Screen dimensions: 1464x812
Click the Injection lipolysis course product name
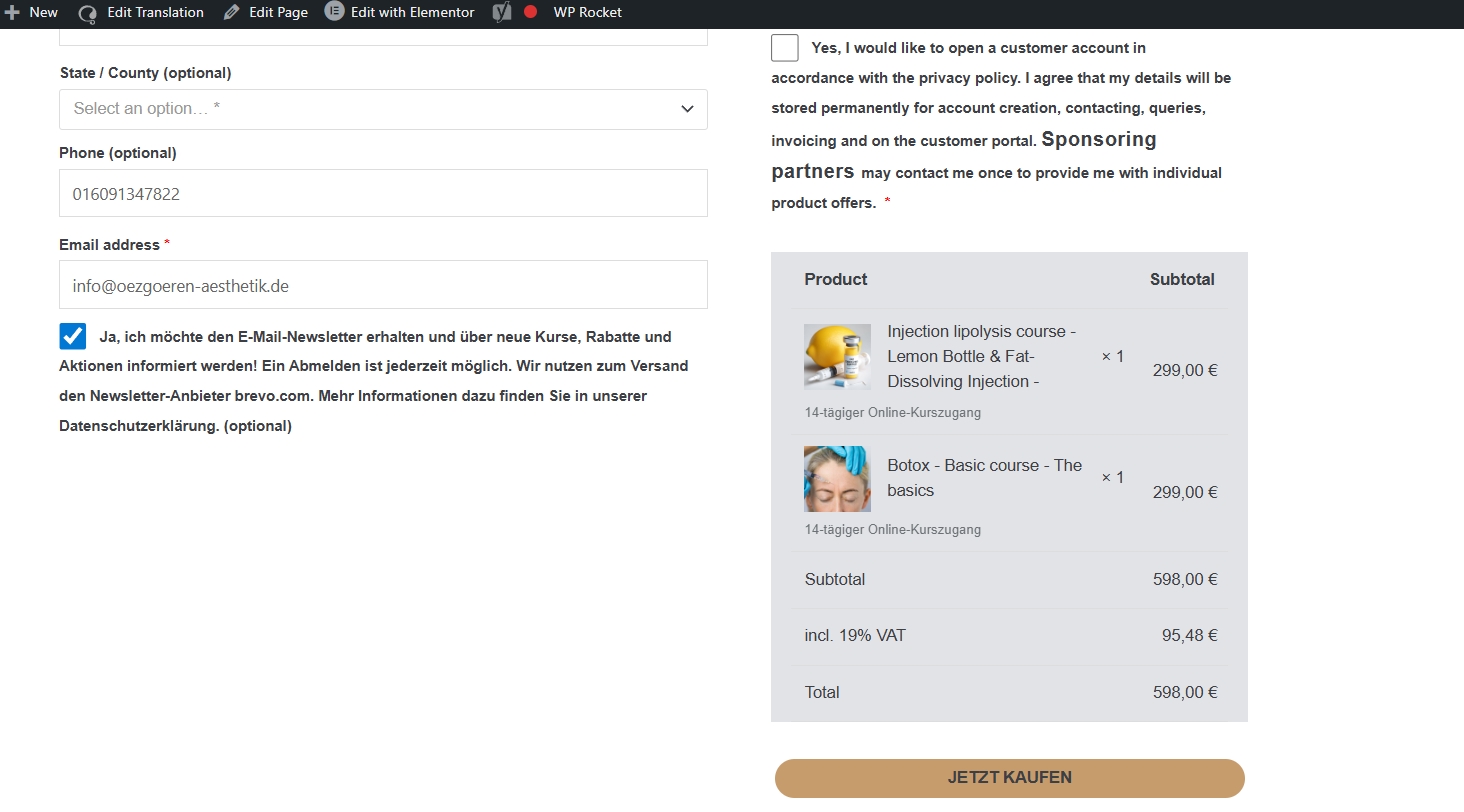(x=982, y=356)
